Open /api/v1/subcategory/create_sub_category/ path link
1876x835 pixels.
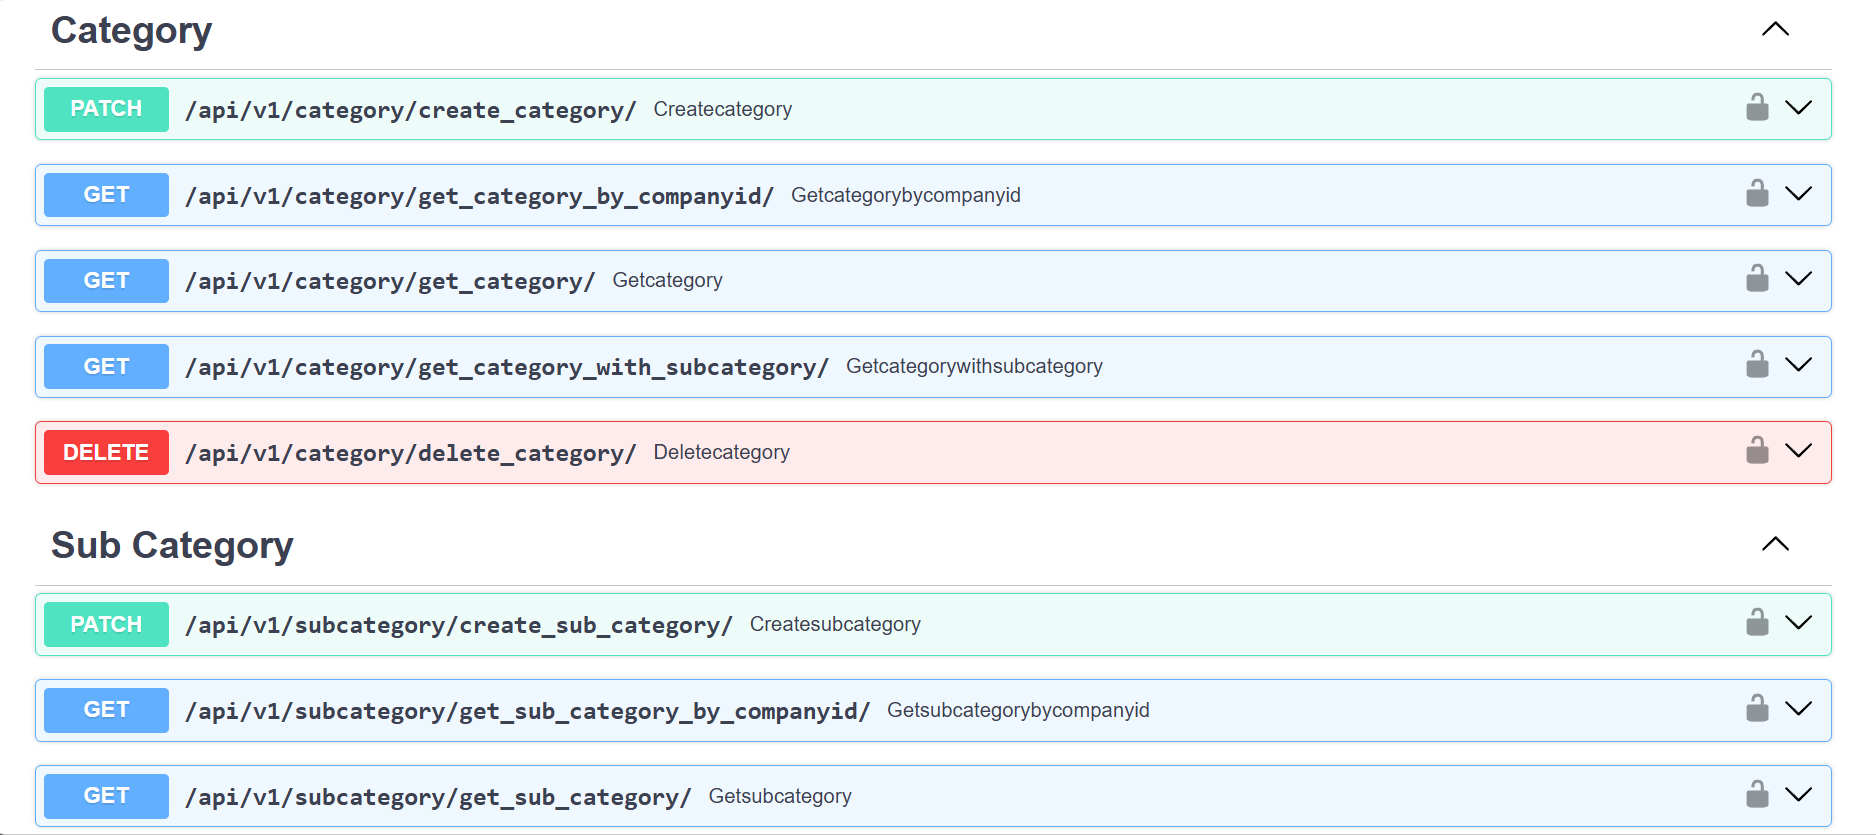pos(458,625)
